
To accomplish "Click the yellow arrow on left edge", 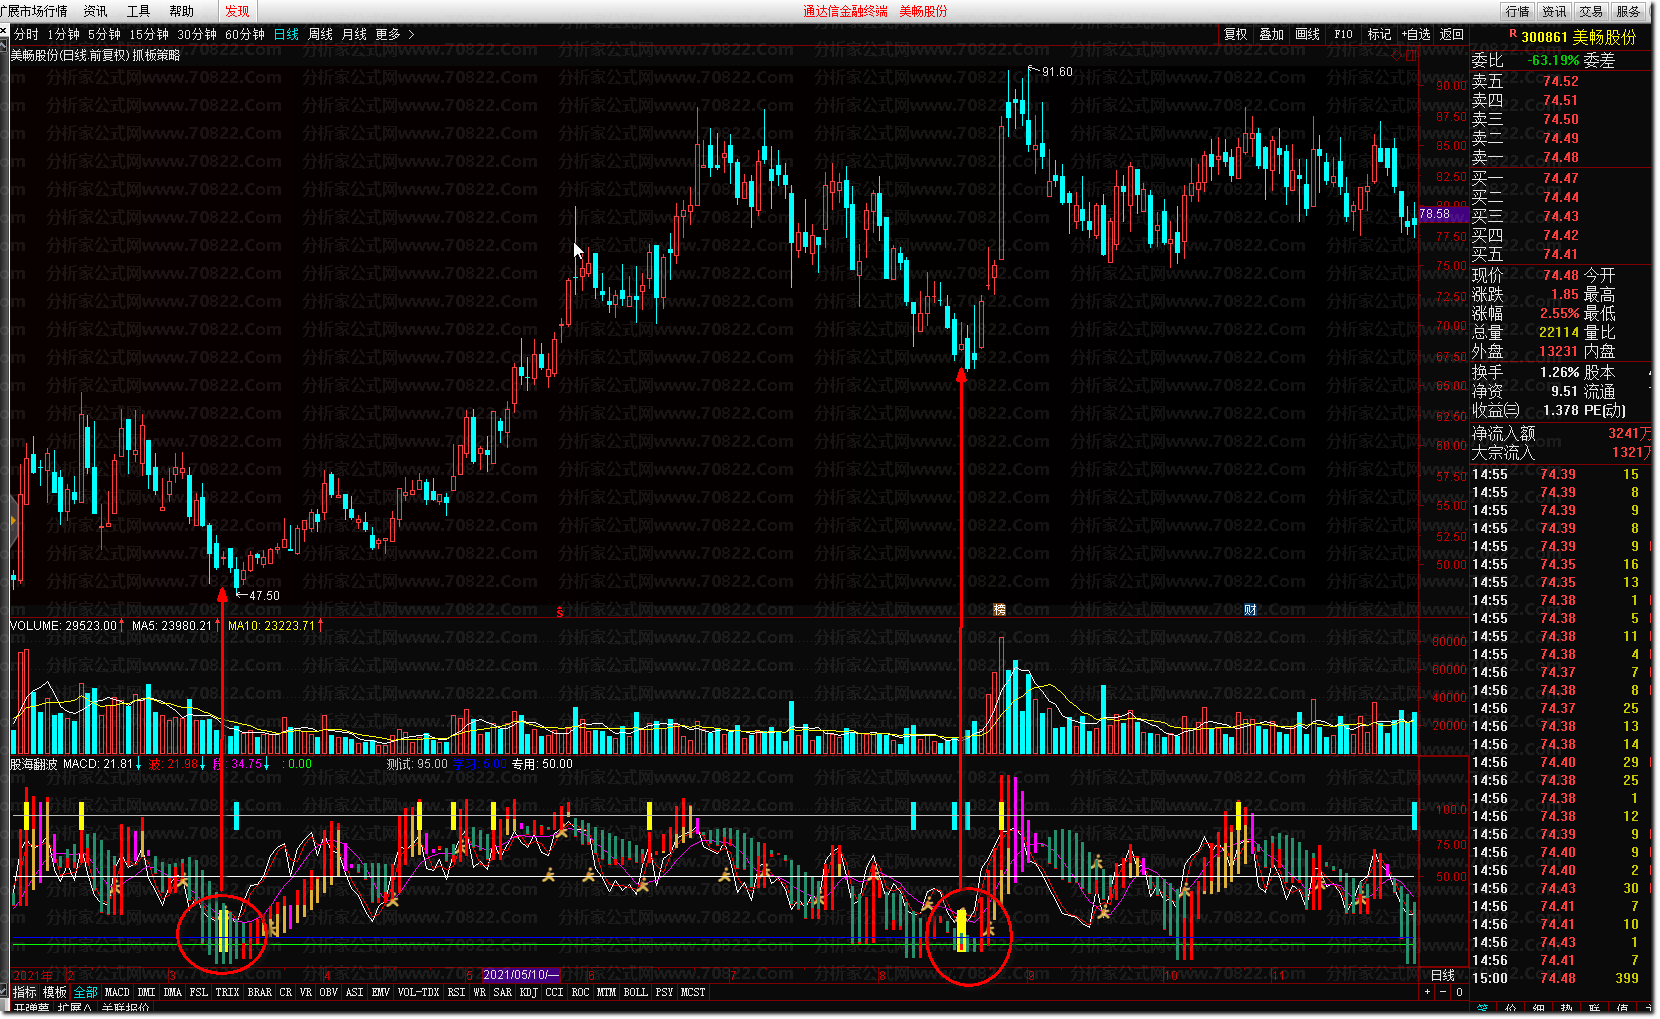I will pos(13,521).
